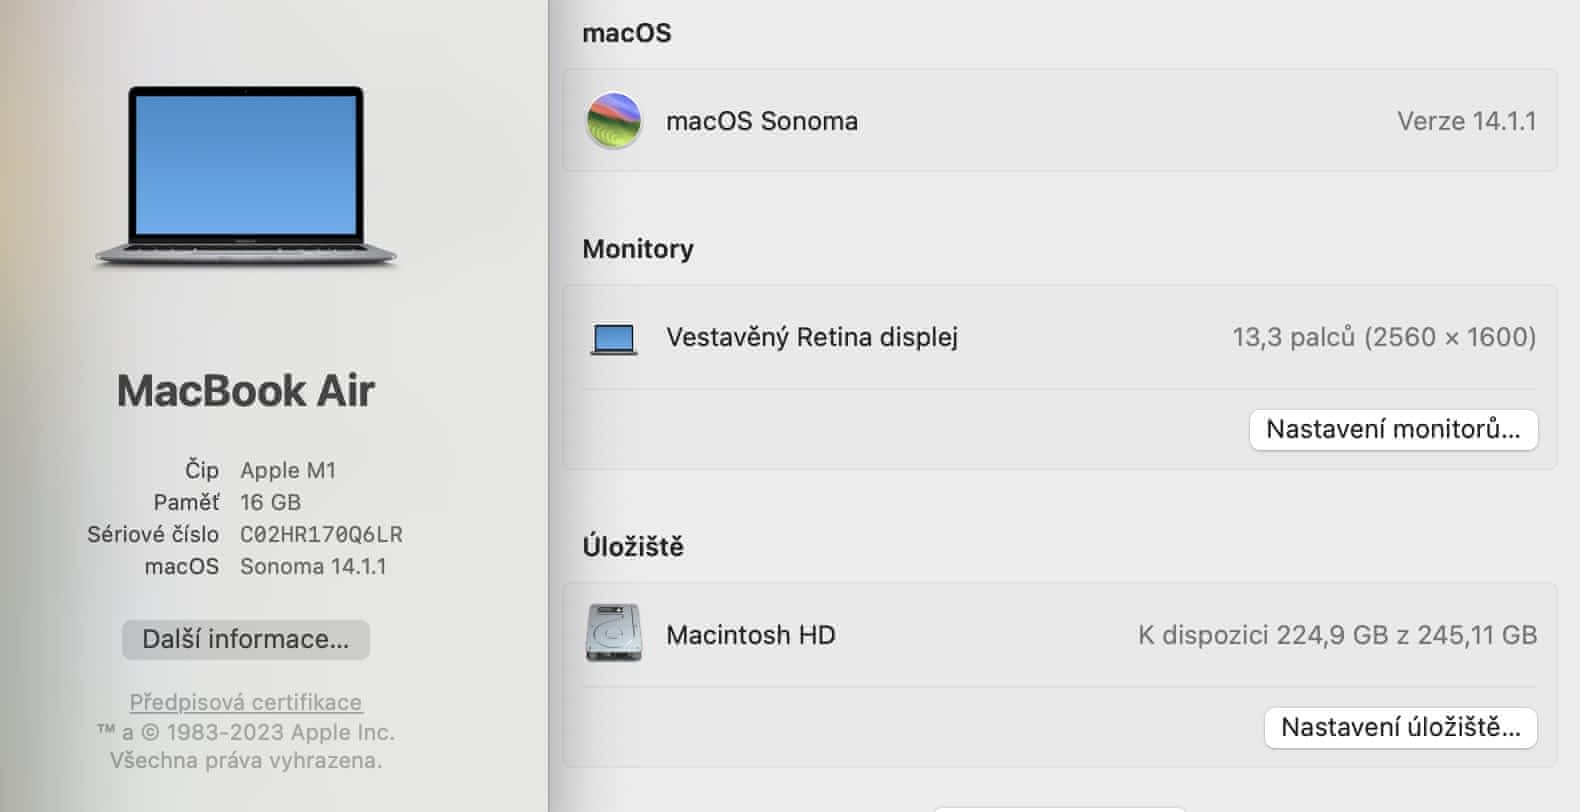Screen dimensions: 1580x812
Task: Select the Vestavěný Retina displej label
Action: pos(812,338)
